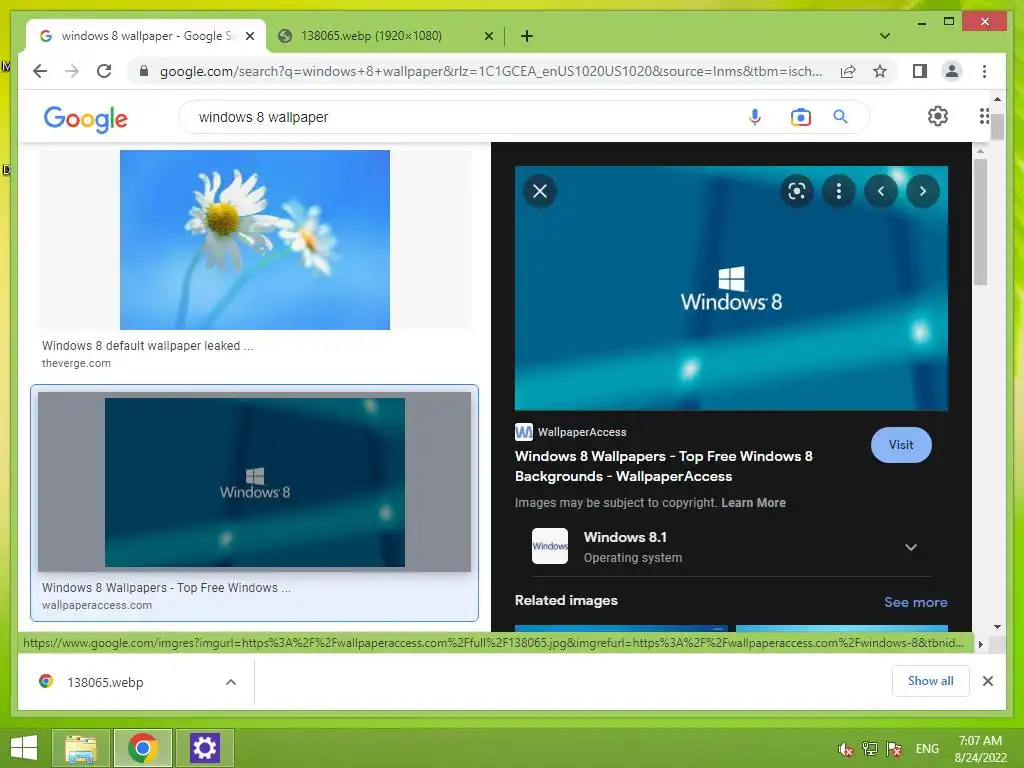Click the network tray icon

click(870, 749)
